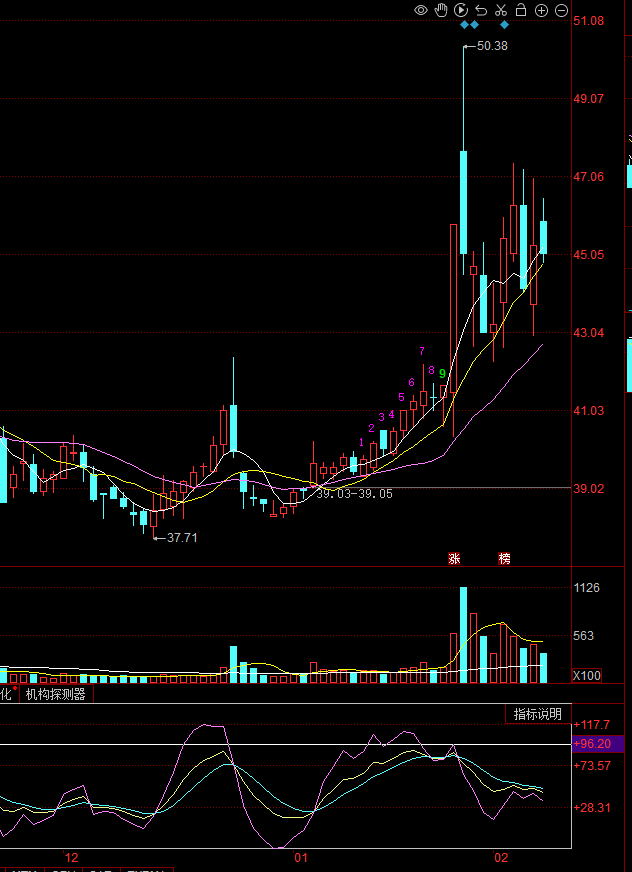Start the chart replay play button
The height and width of the screenshot is (872, 632).
click(x=461, y=10)
